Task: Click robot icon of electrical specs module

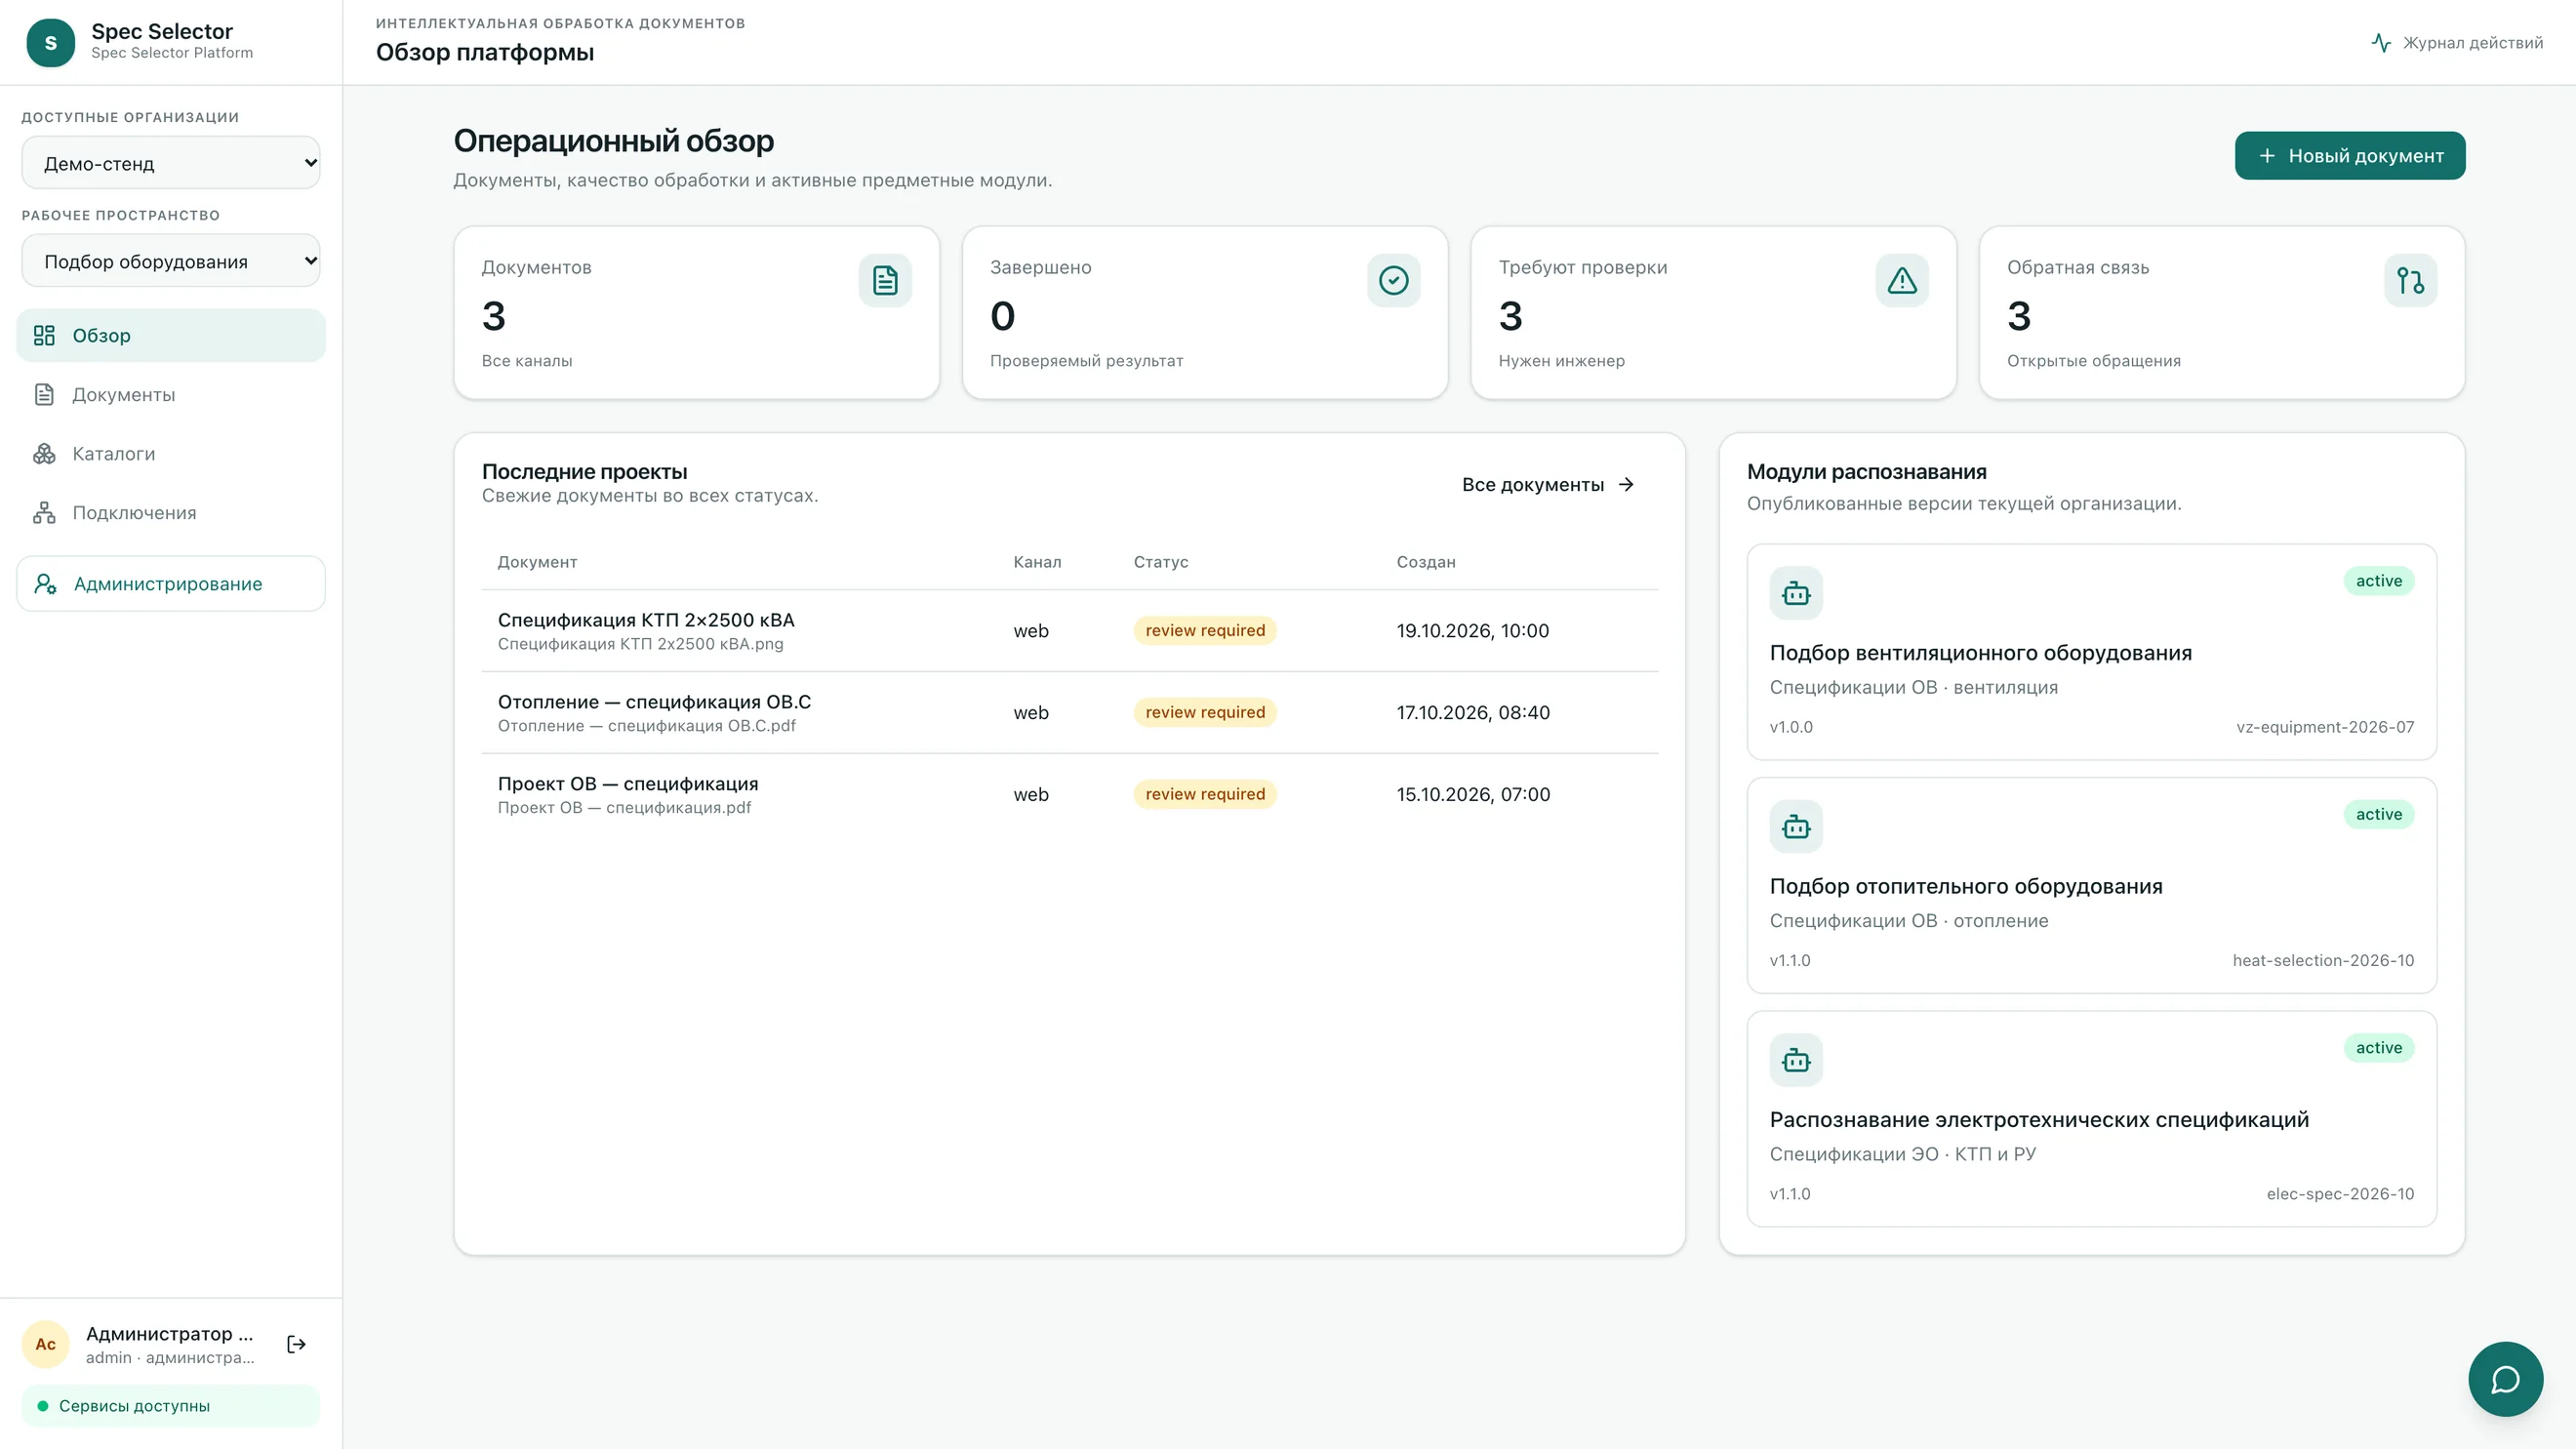Action: tap(1796, 1060)
